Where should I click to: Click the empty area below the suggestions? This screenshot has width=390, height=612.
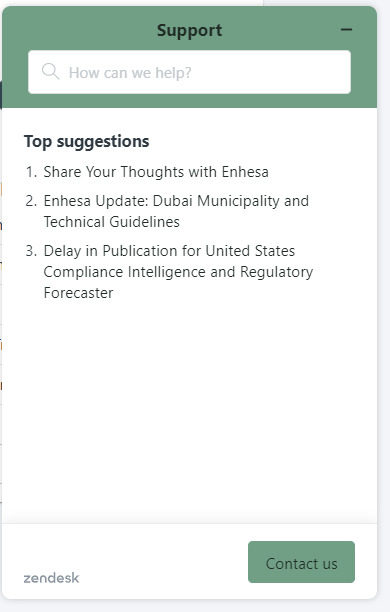[189, 410]
